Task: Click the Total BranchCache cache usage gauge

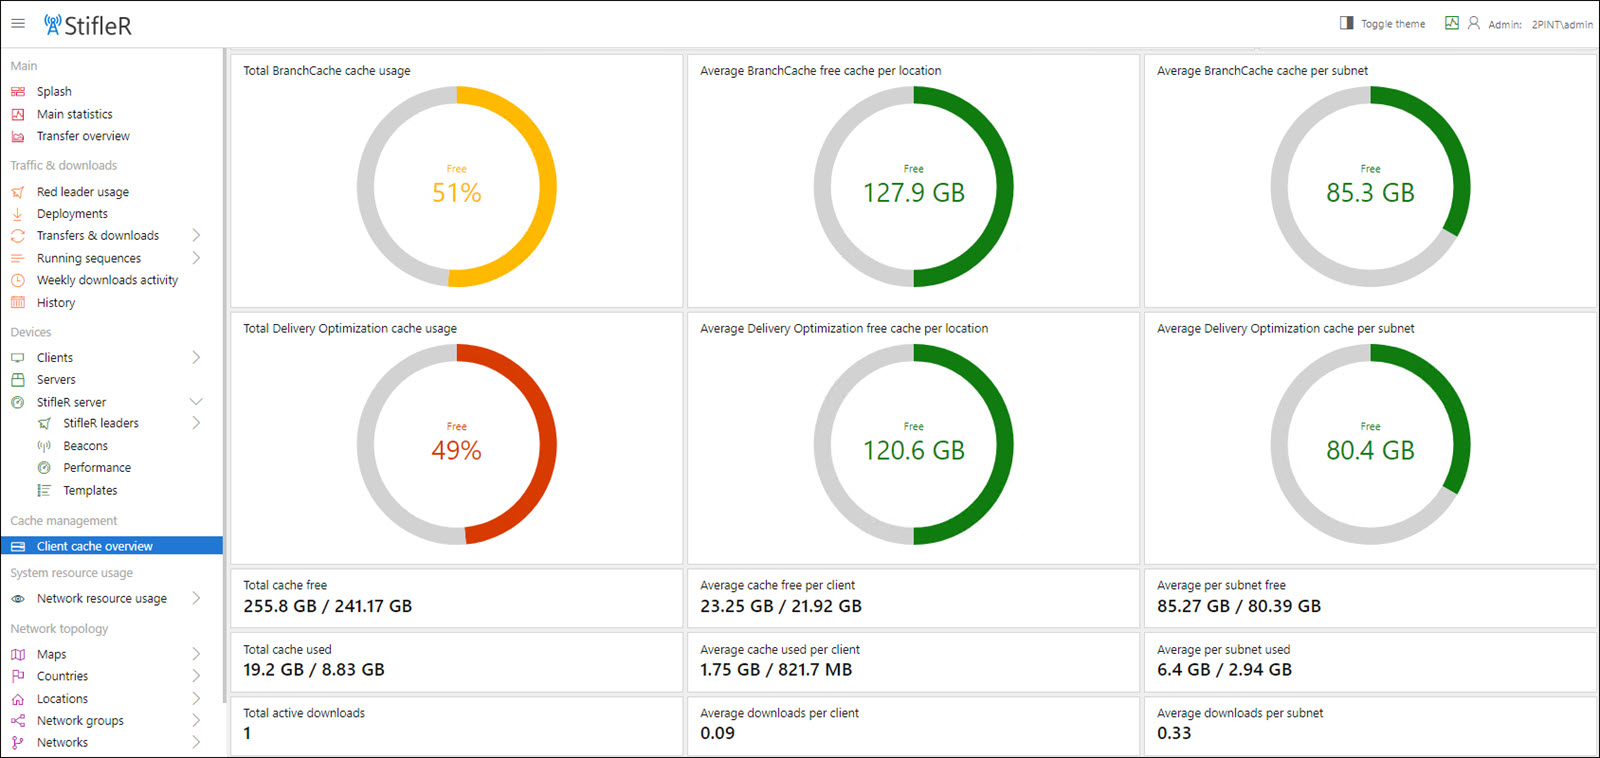Action: 457,187
